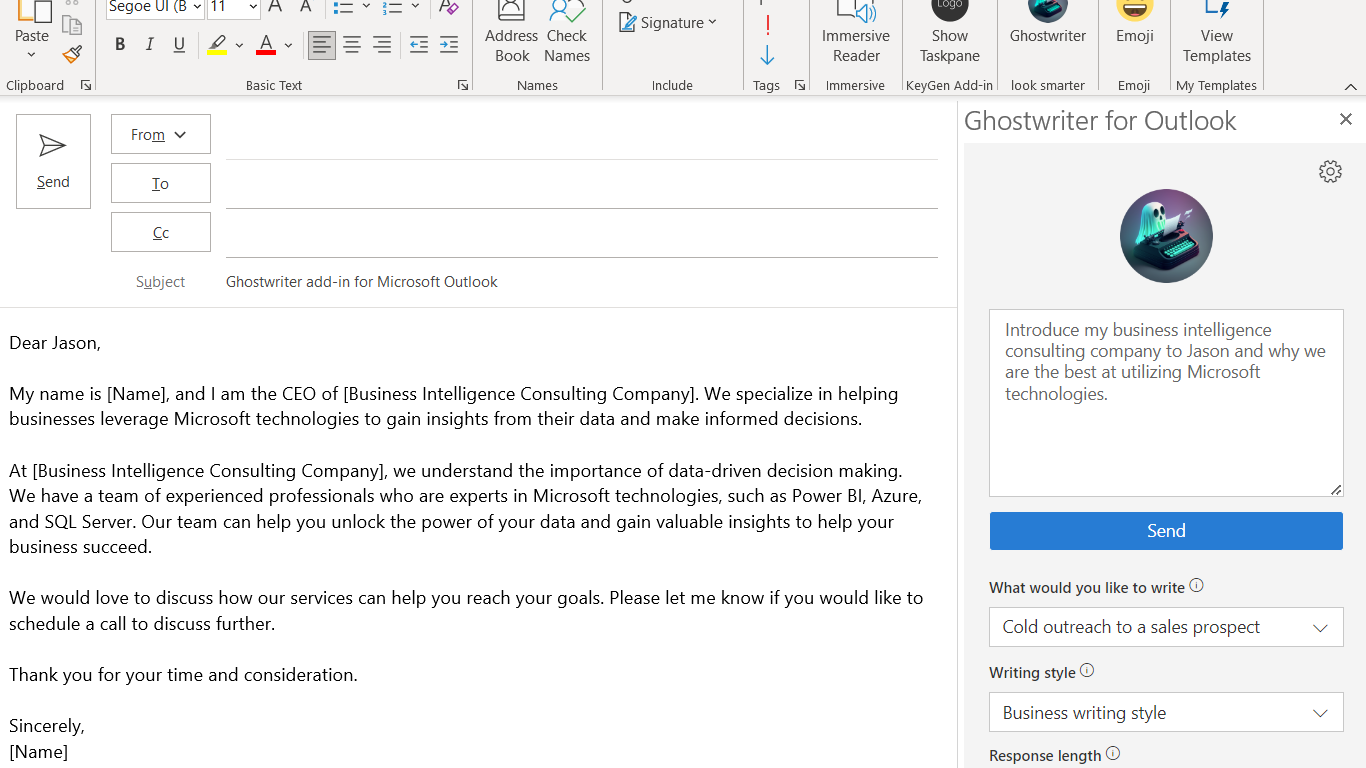Viewport: 1366px width, 768px height.
Task: Open the Emoji add-in
Action: click(x=1134, y=25)
